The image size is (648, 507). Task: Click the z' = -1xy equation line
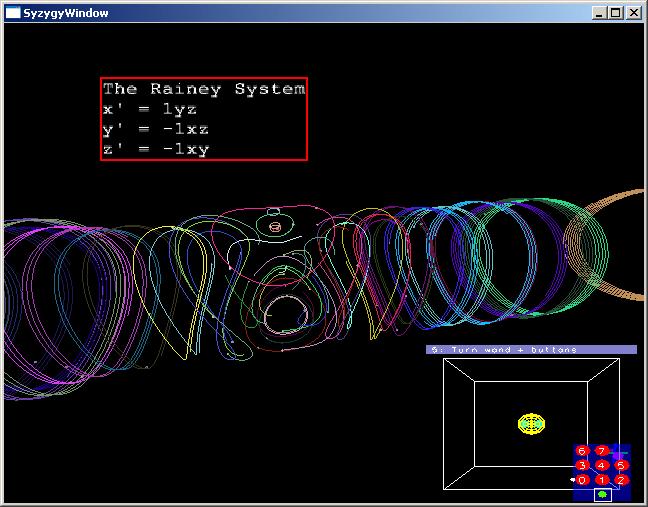(x=155, y=149)
